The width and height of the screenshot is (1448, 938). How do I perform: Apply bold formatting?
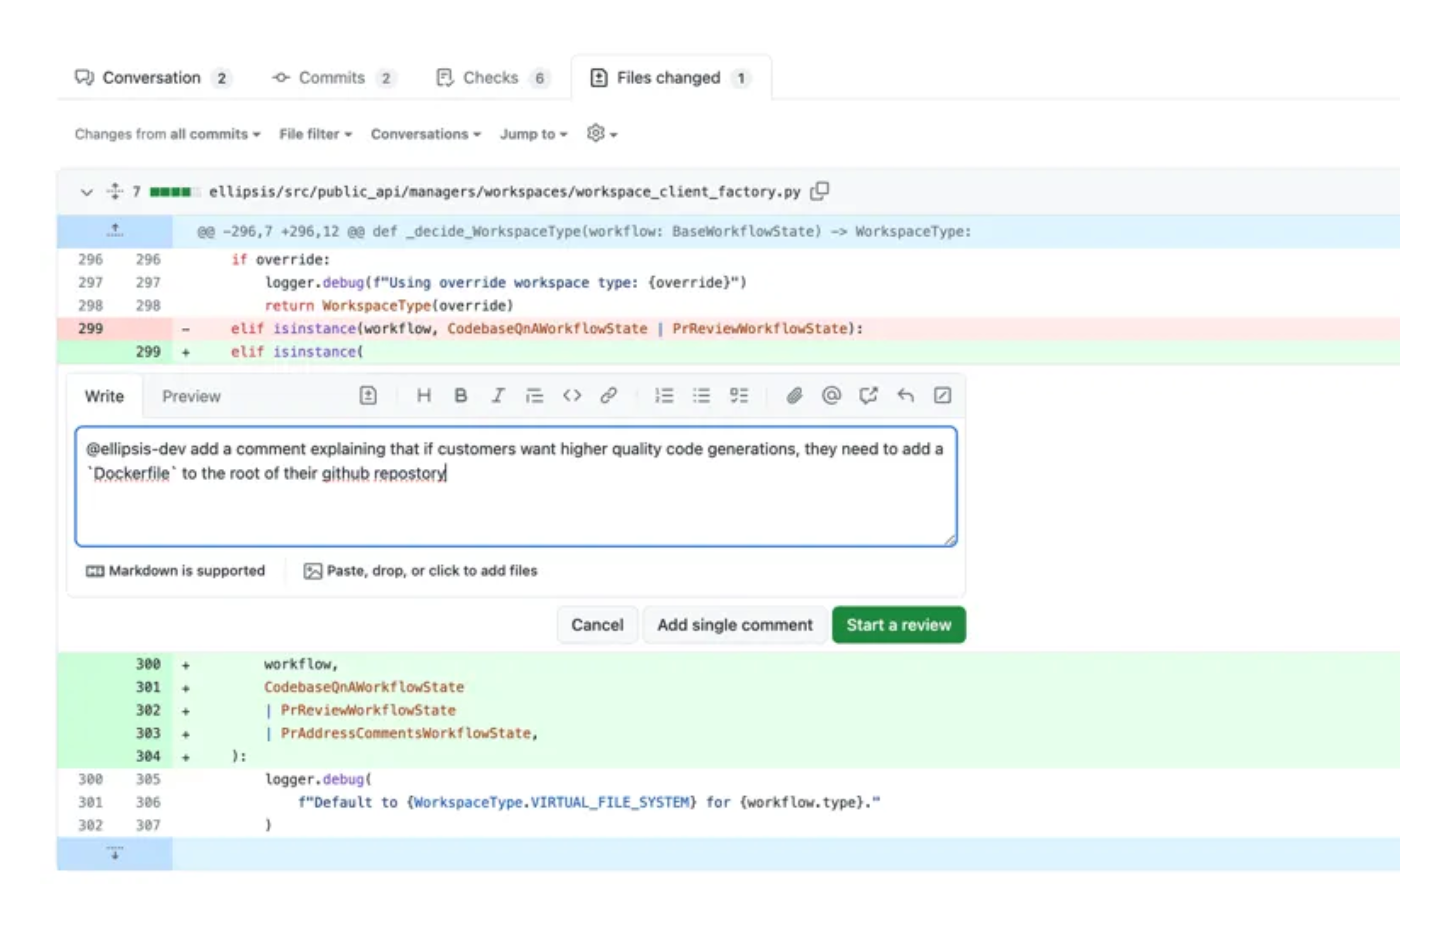[x=461, y=396]
